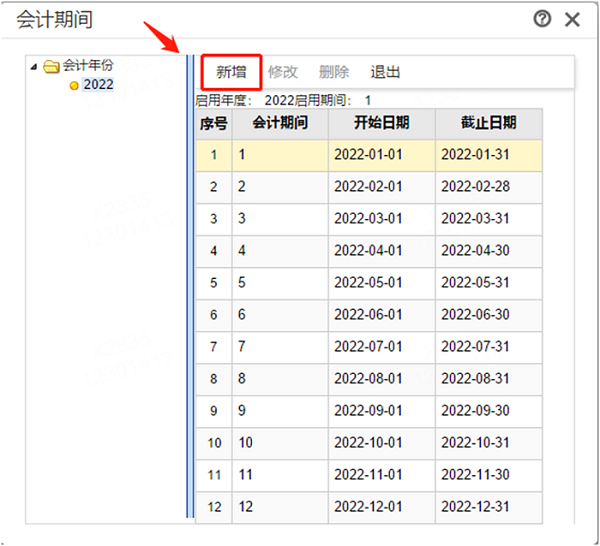Select end date cell 2022-02-28
Viewport: 600px width, 546px height.
coord(489,187)
